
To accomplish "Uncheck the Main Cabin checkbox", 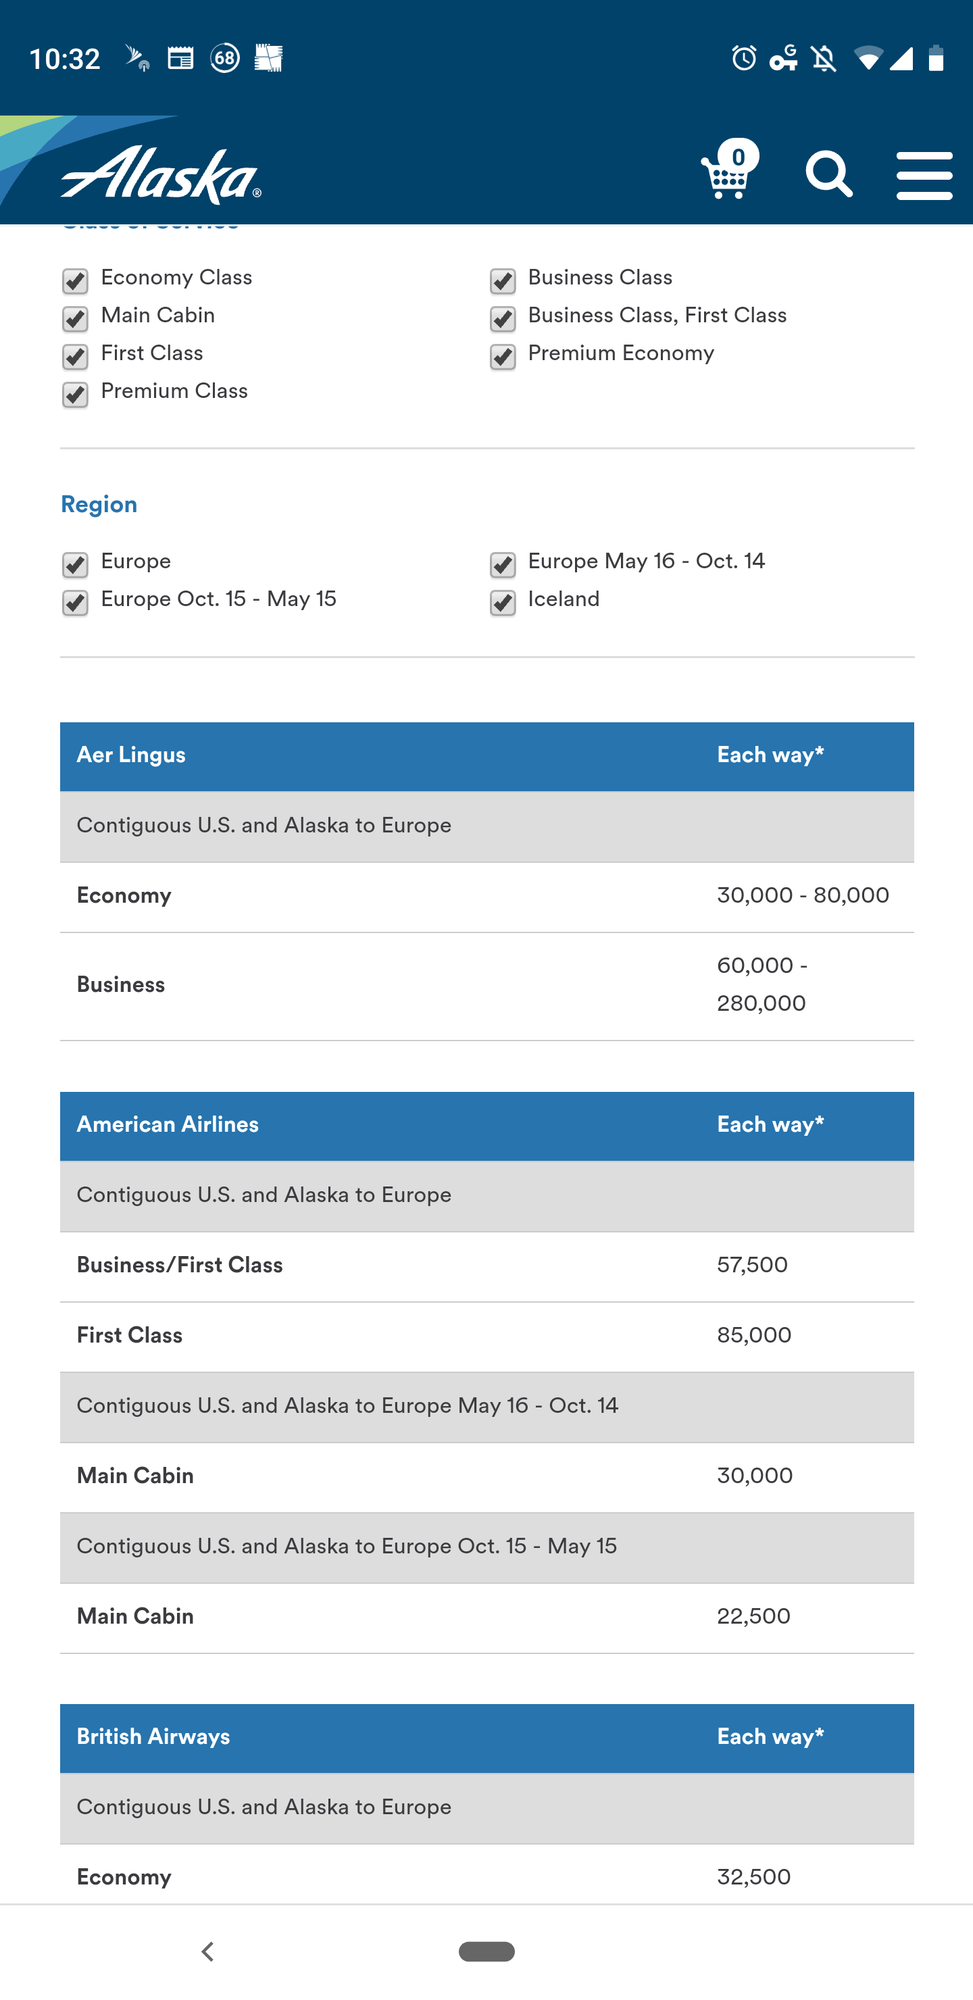I will tap(75, 318).
